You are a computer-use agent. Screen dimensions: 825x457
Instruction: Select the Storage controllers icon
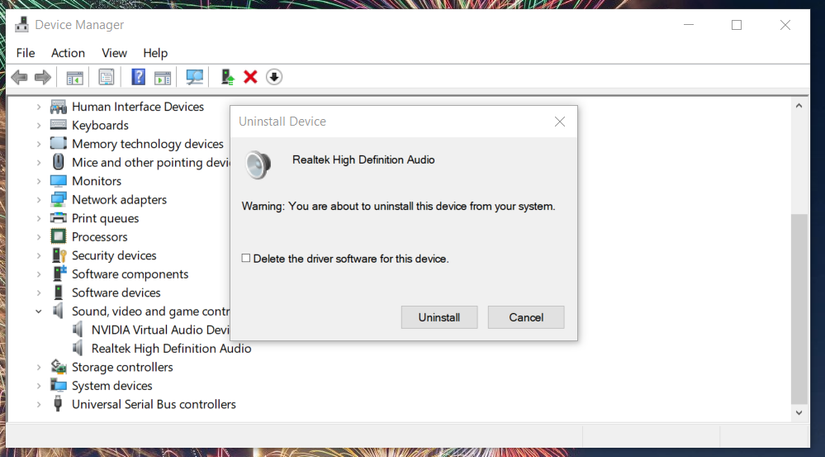click(x=58, y=367)
